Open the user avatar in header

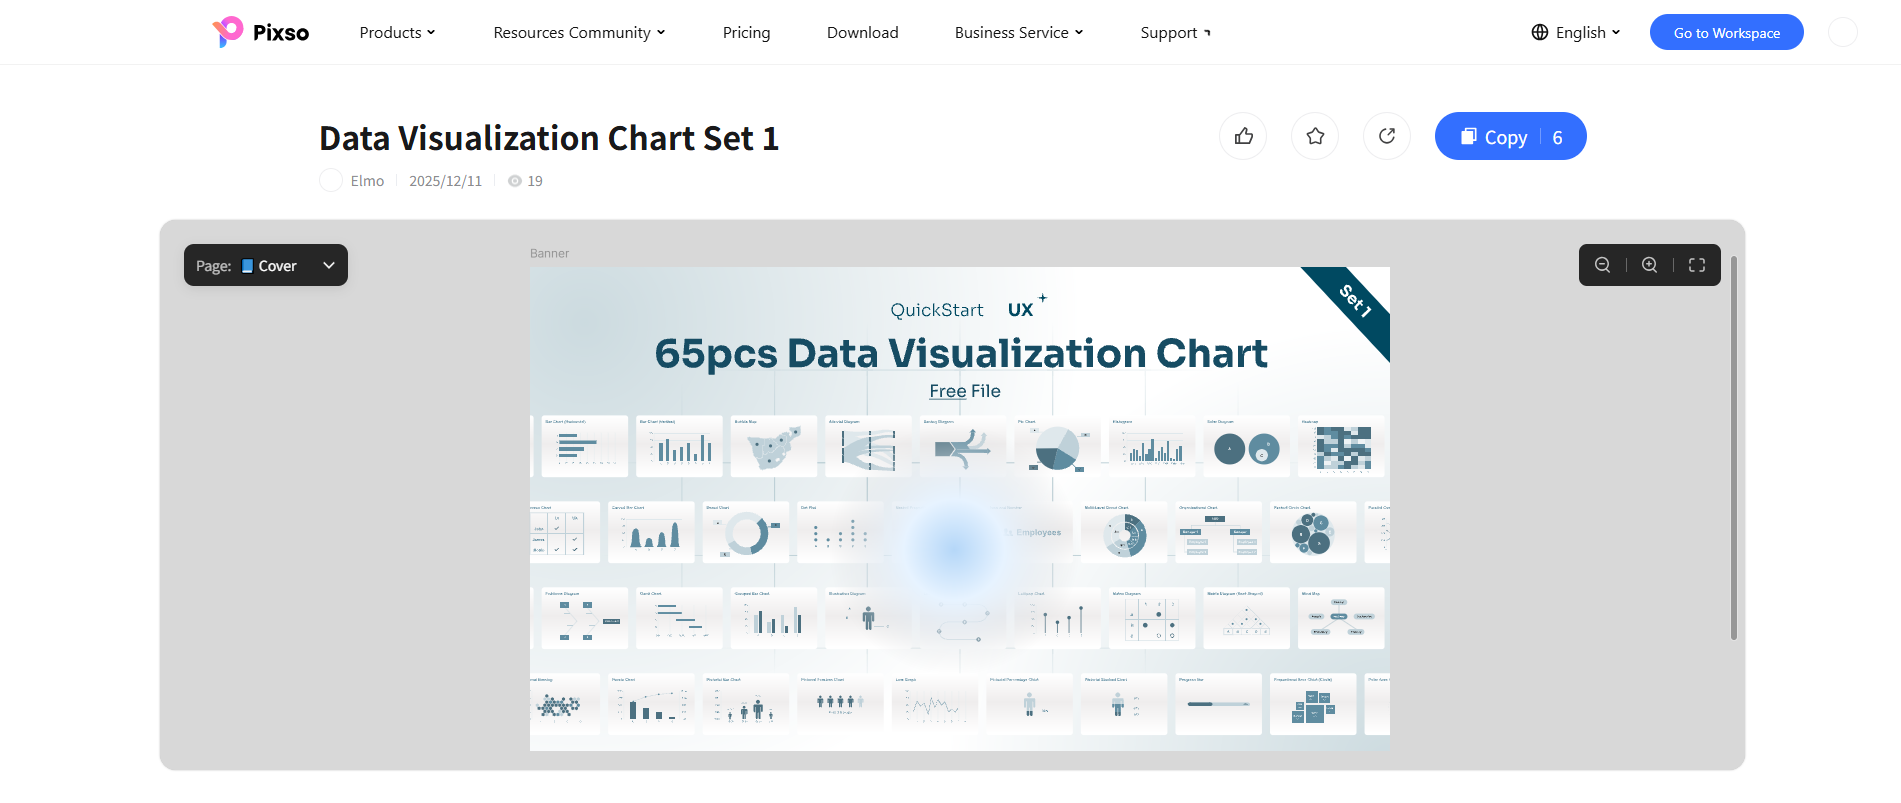point(1842,32)
